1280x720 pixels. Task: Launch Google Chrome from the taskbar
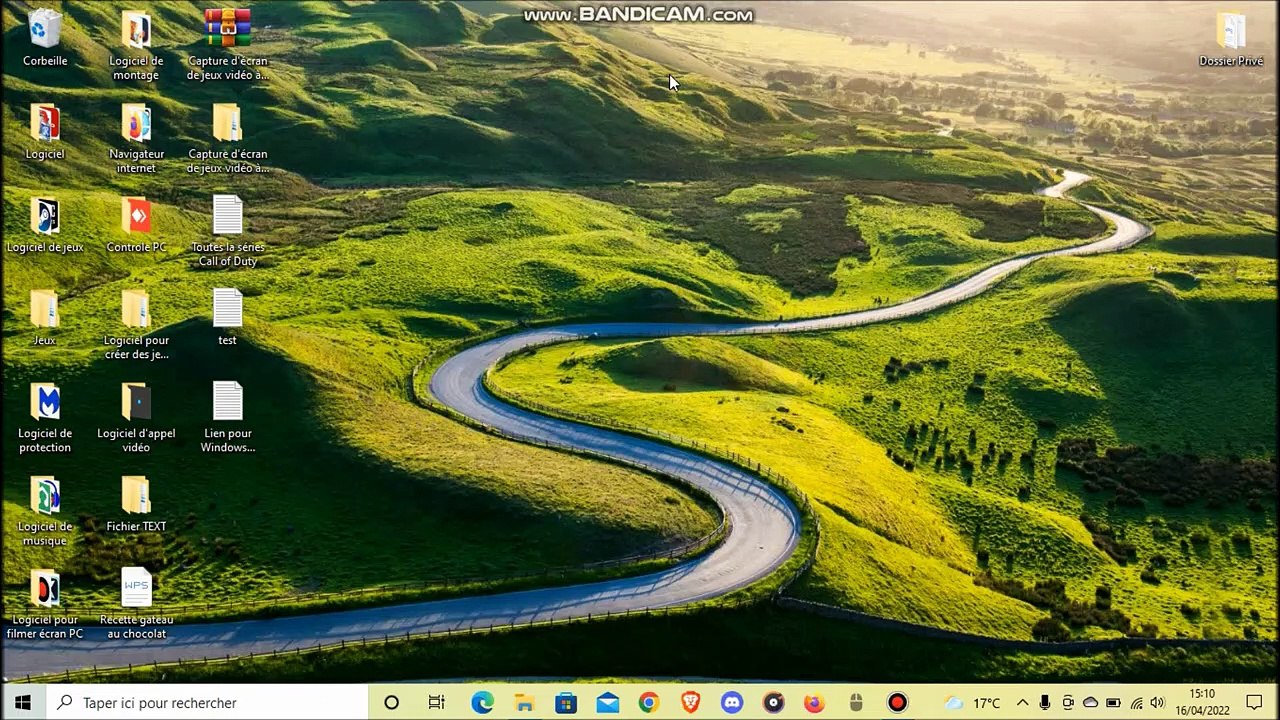(x=649, y=703)
